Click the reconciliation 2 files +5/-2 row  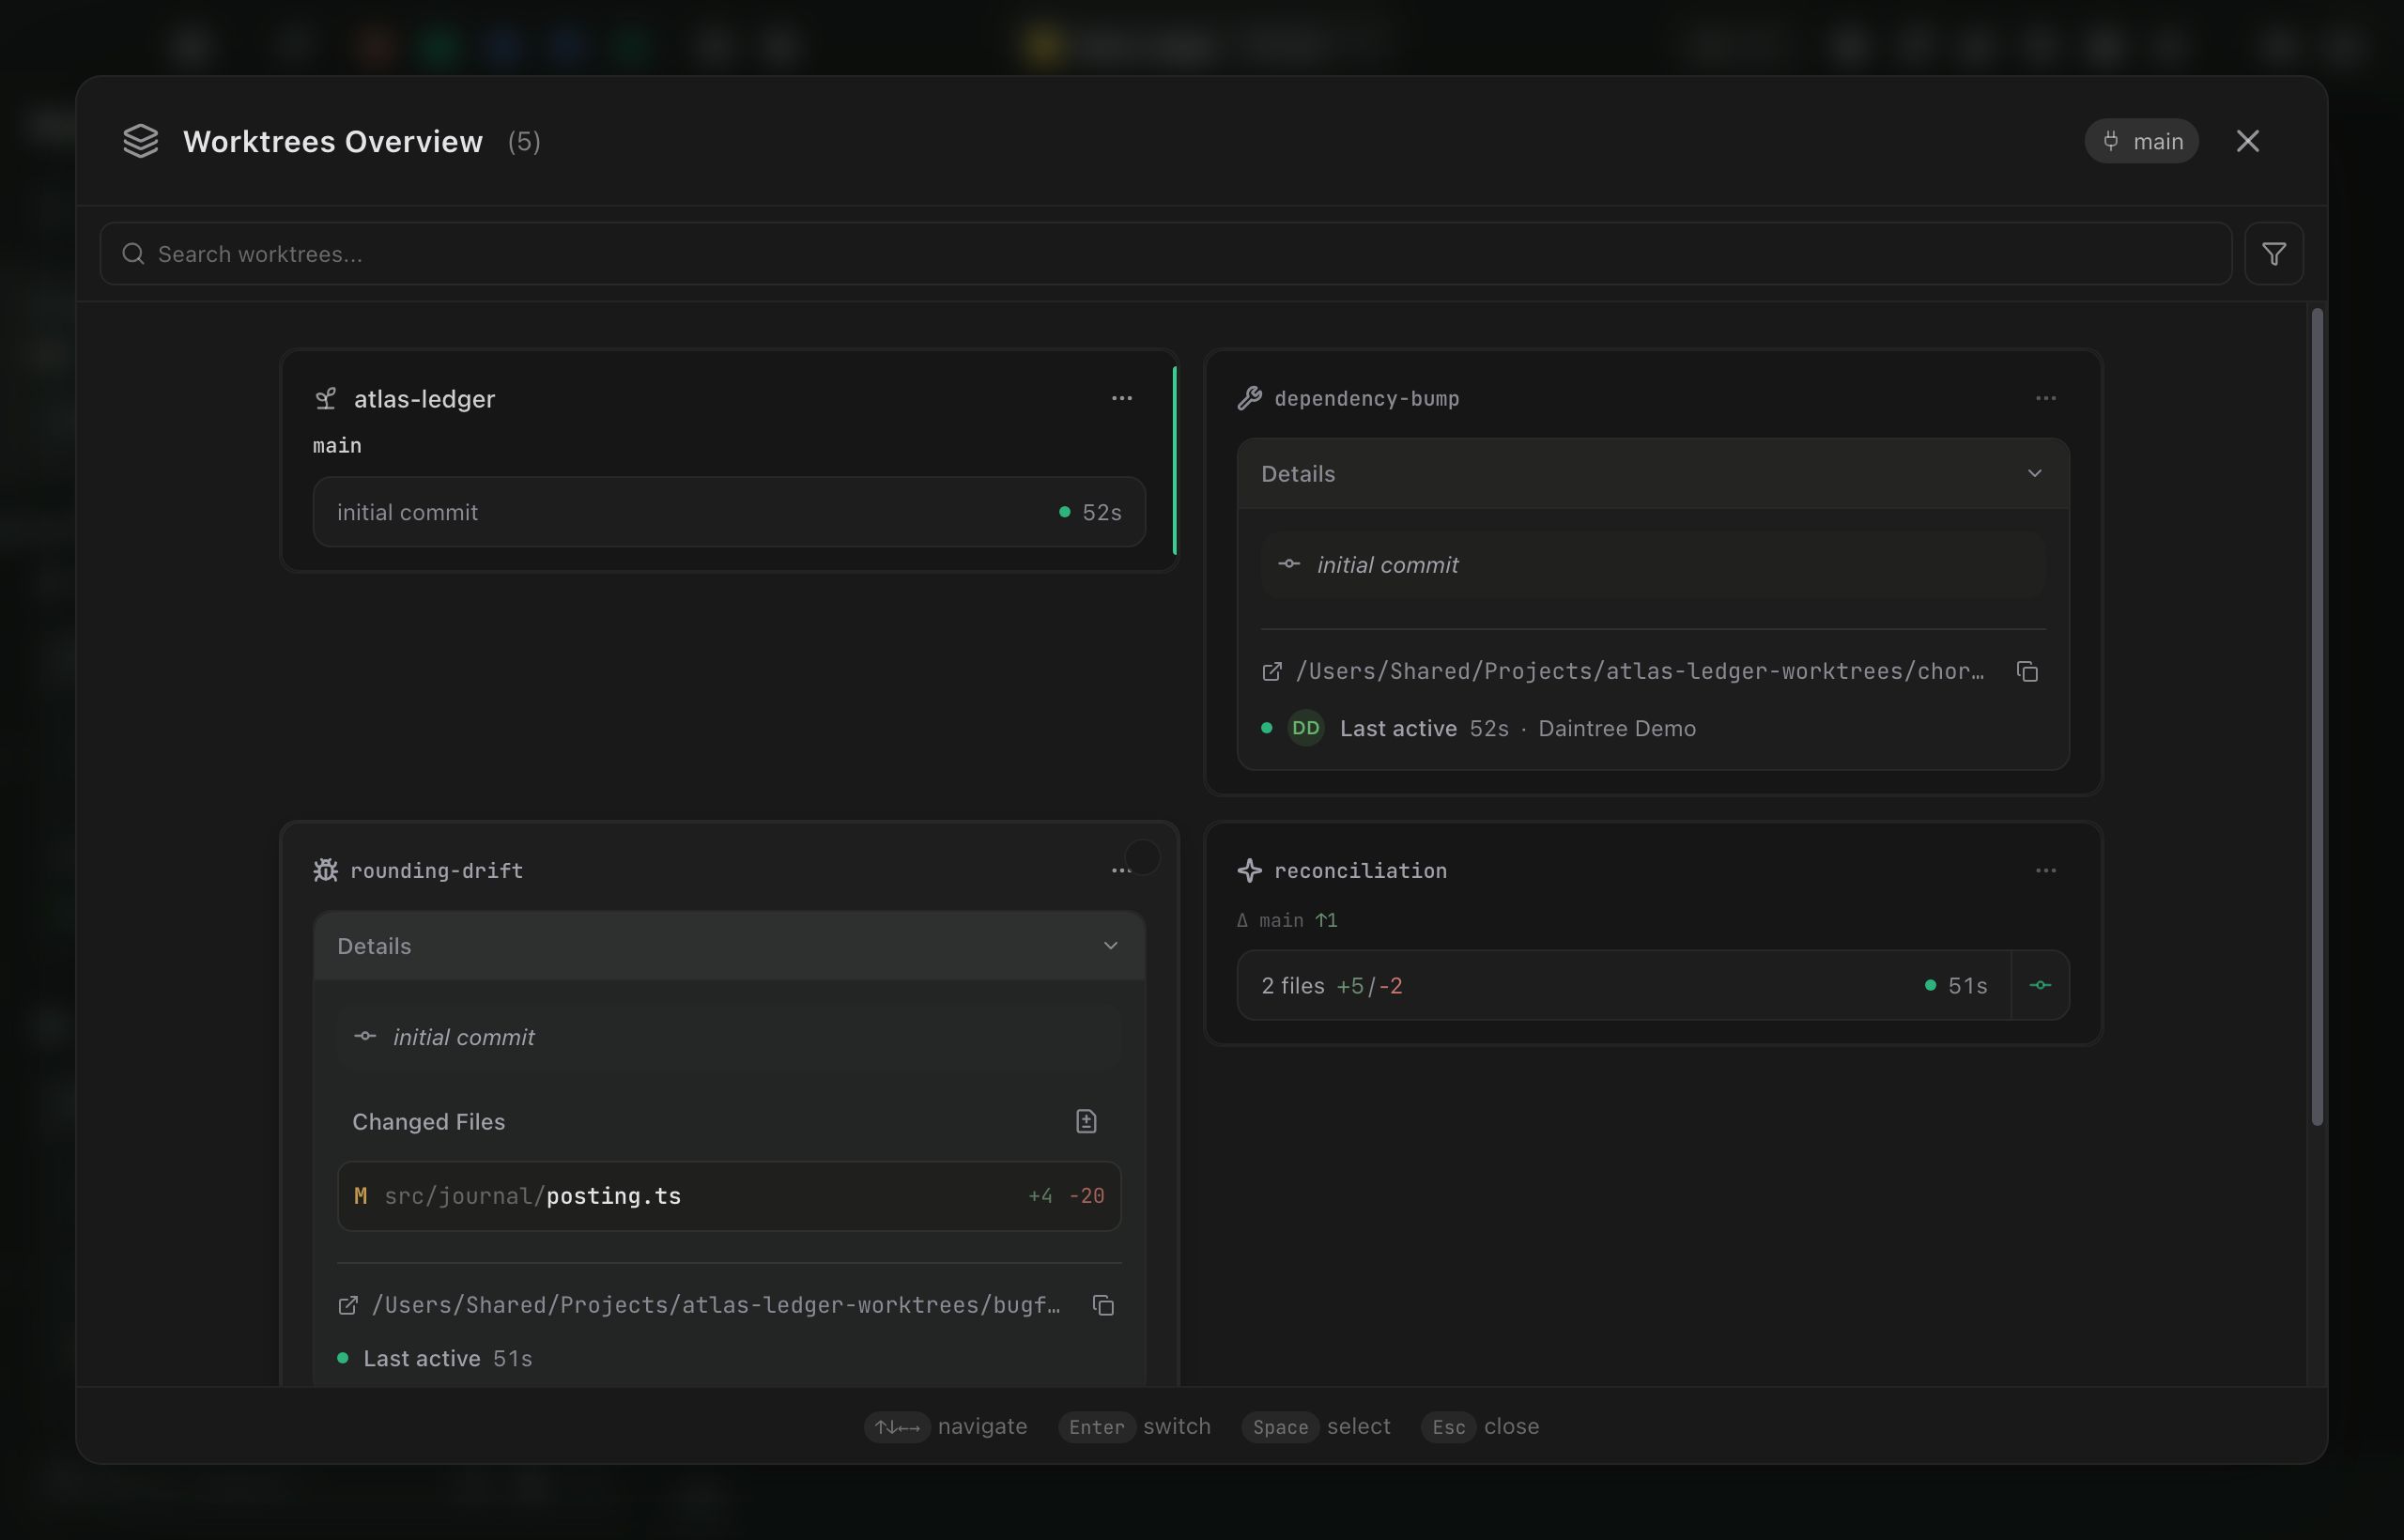1624,985
